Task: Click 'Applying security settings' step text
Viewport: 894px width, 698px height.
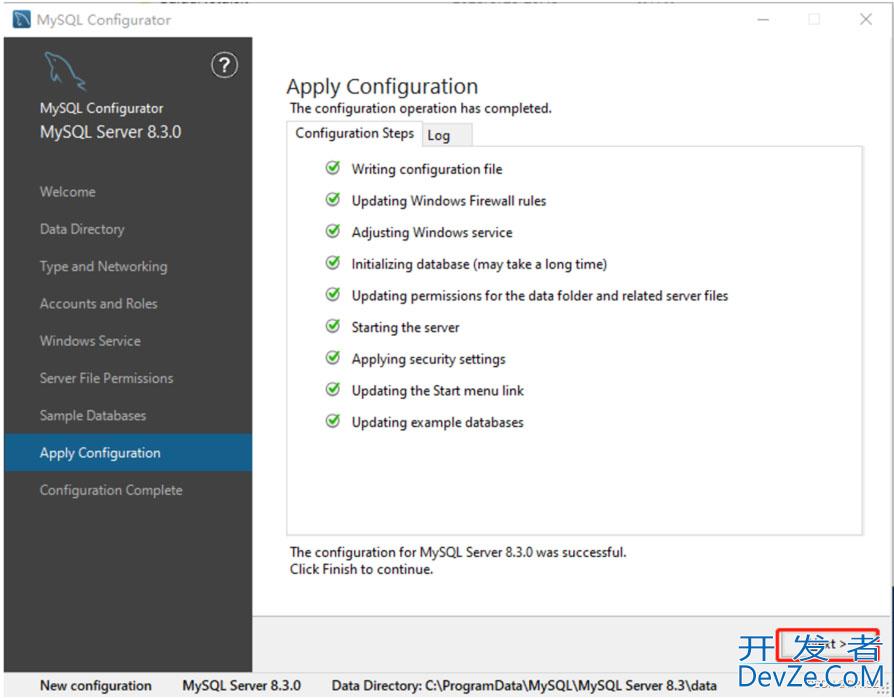Action: click(428, 359)
